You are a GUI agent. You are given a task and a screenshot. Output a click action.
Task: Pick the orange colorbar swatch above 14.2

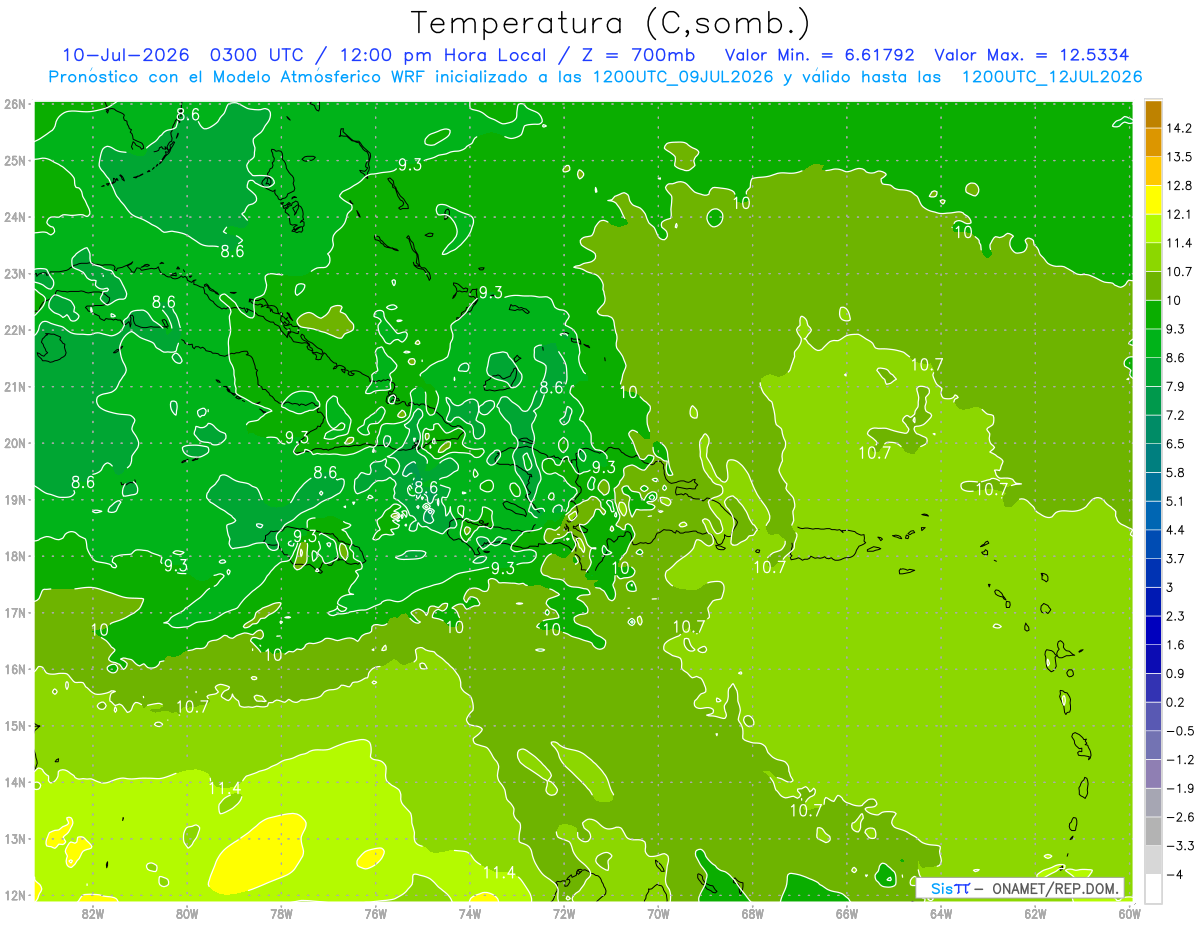[x=1154, y=114]
